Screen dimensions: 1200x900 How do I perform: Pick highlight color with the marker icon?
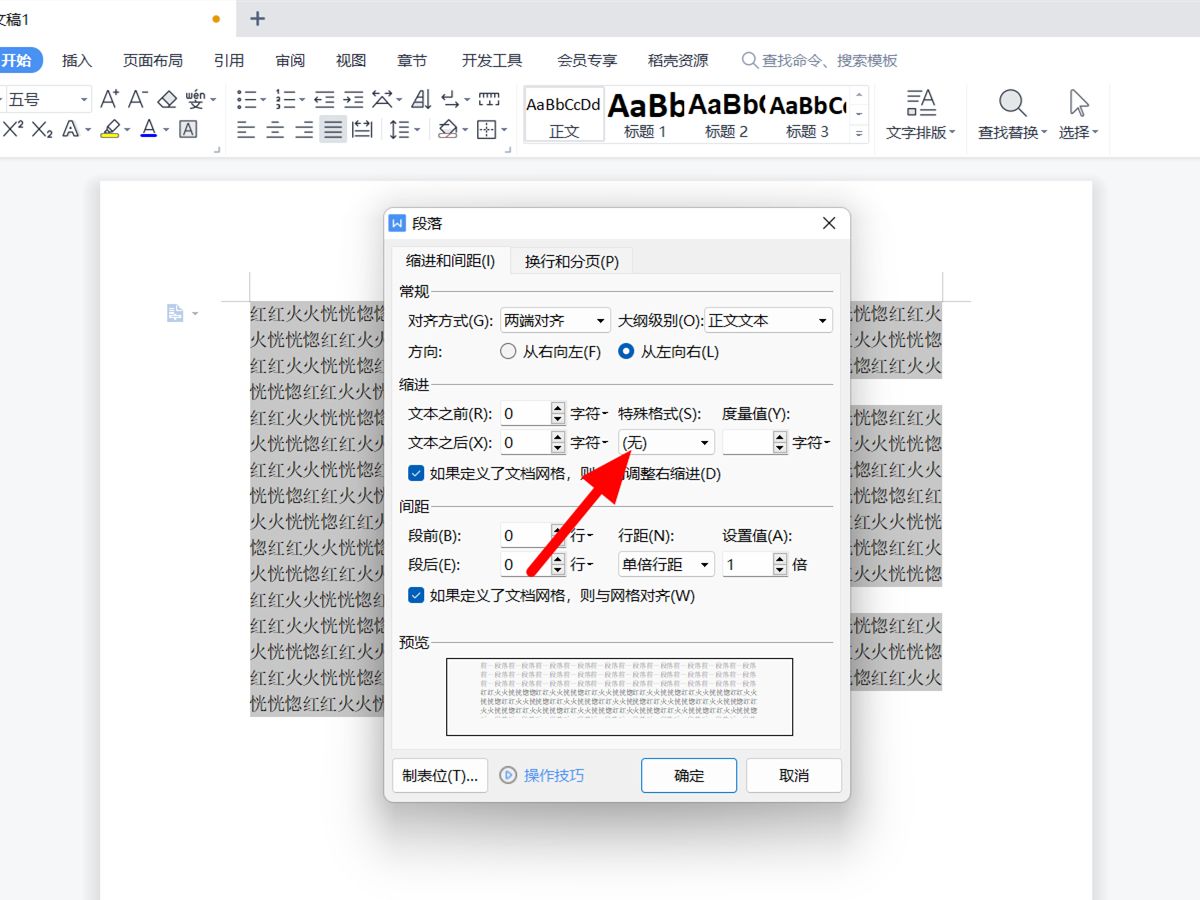(x=110, y=129)
